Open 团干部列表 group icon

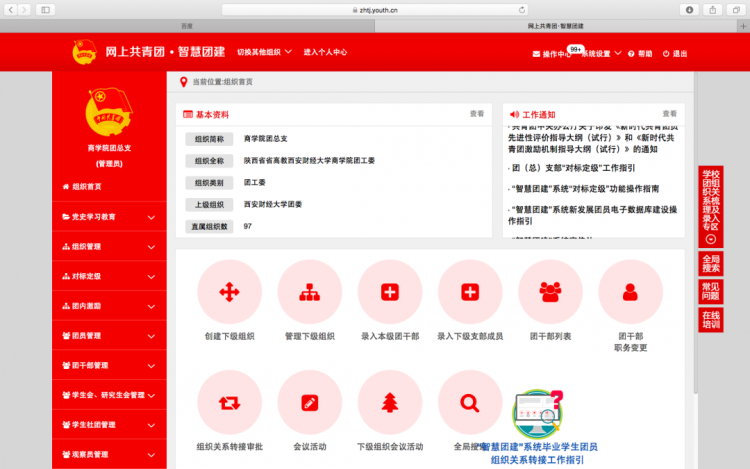[550, 292]
